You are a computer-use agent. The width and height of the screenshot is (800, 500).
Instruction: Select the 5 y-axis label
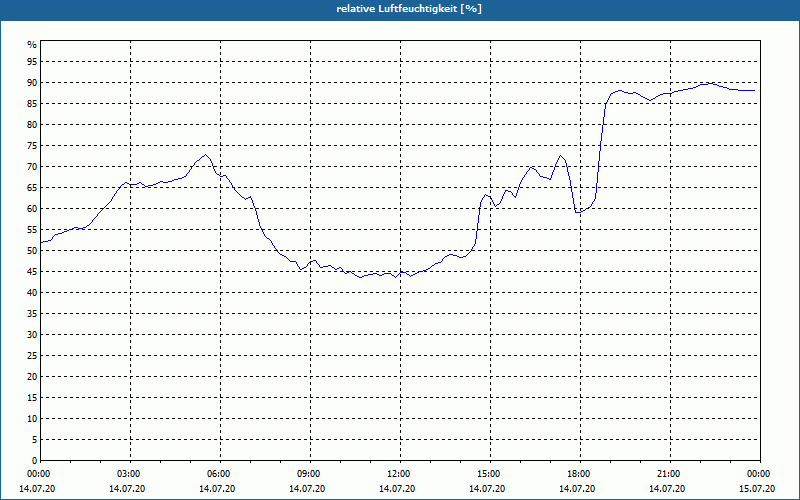34,440
